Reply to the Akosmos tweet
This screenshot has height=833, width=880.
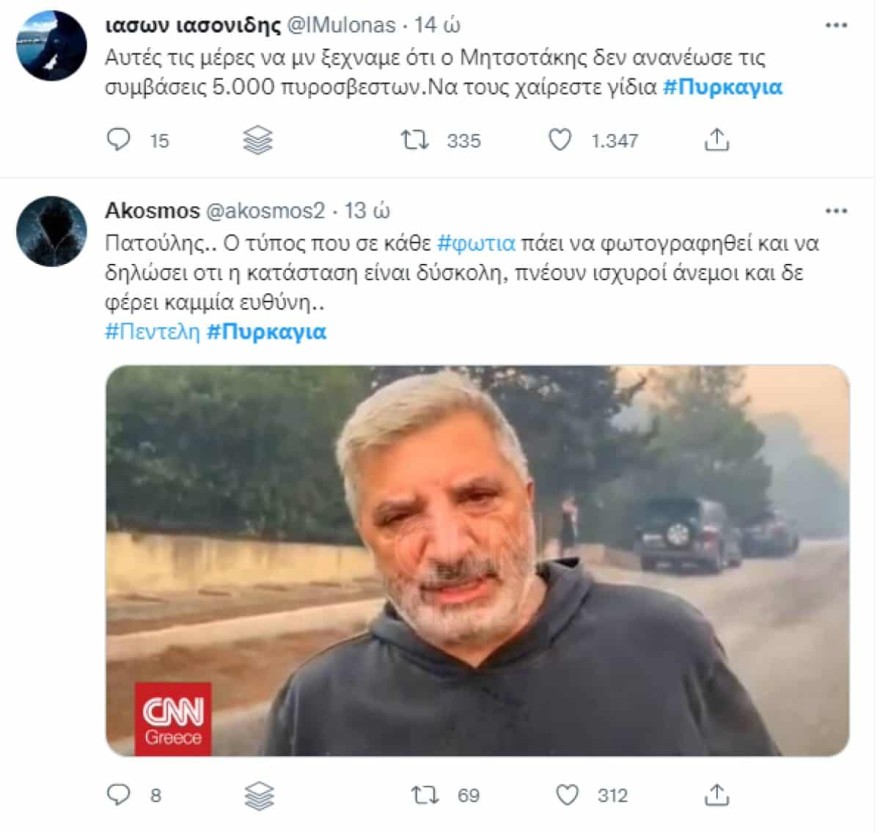click(119, 795)
